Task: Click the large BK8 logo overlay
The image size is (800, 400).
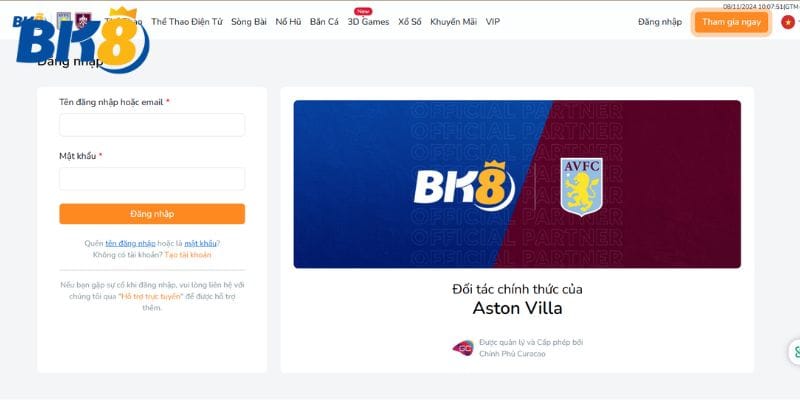Action: pyautogui.click(x=83, y=42)
